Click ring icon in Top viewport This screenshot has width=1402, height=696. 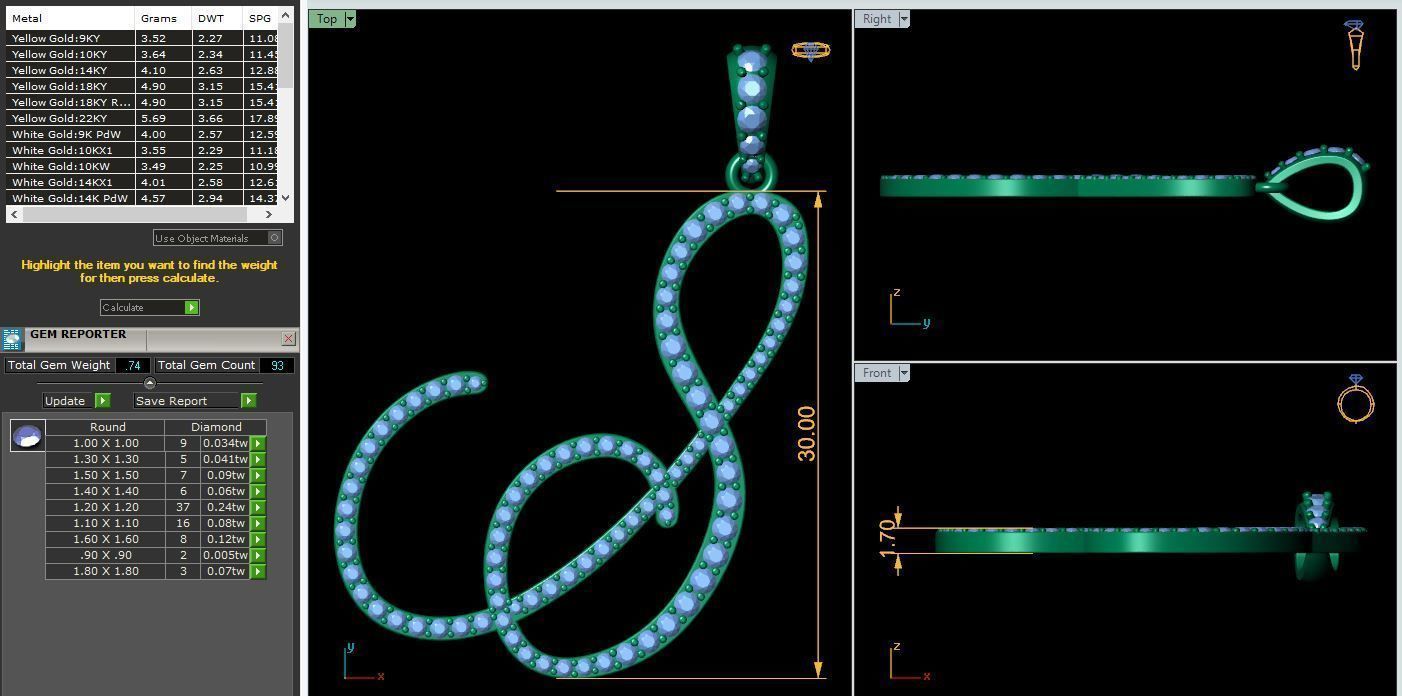(x=811, y=50)
